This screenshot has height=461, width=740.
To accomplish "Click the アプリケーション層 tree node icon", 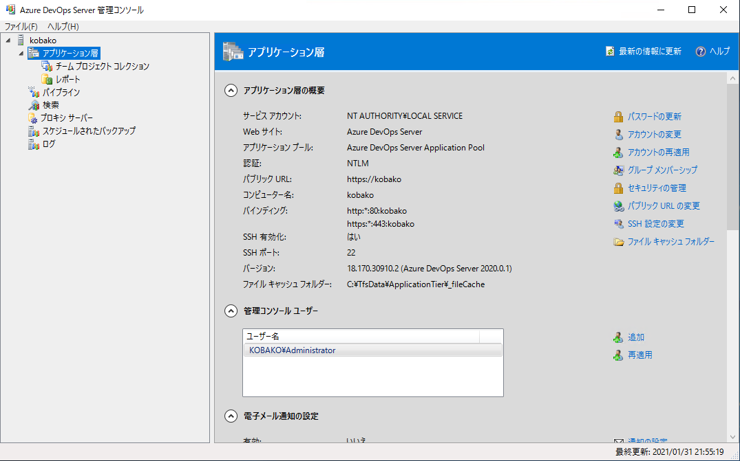I will [34, 53].
